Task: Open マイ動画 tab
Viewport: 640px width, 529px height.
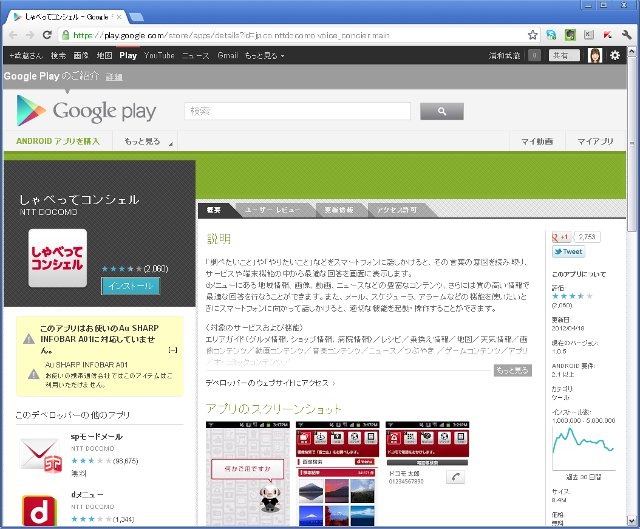Action: pos(537,142)
